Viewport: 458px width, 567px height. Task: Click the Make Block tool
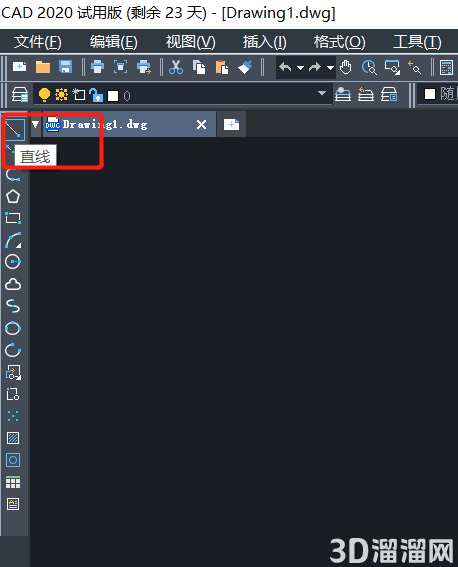pos(13,394)
